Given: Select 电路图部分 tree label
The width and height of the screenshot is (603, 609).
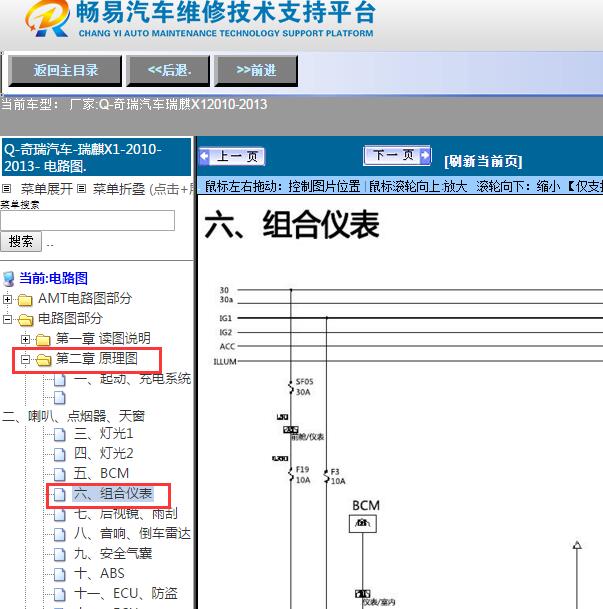Looking at the screenshot, I should (70, 318).
